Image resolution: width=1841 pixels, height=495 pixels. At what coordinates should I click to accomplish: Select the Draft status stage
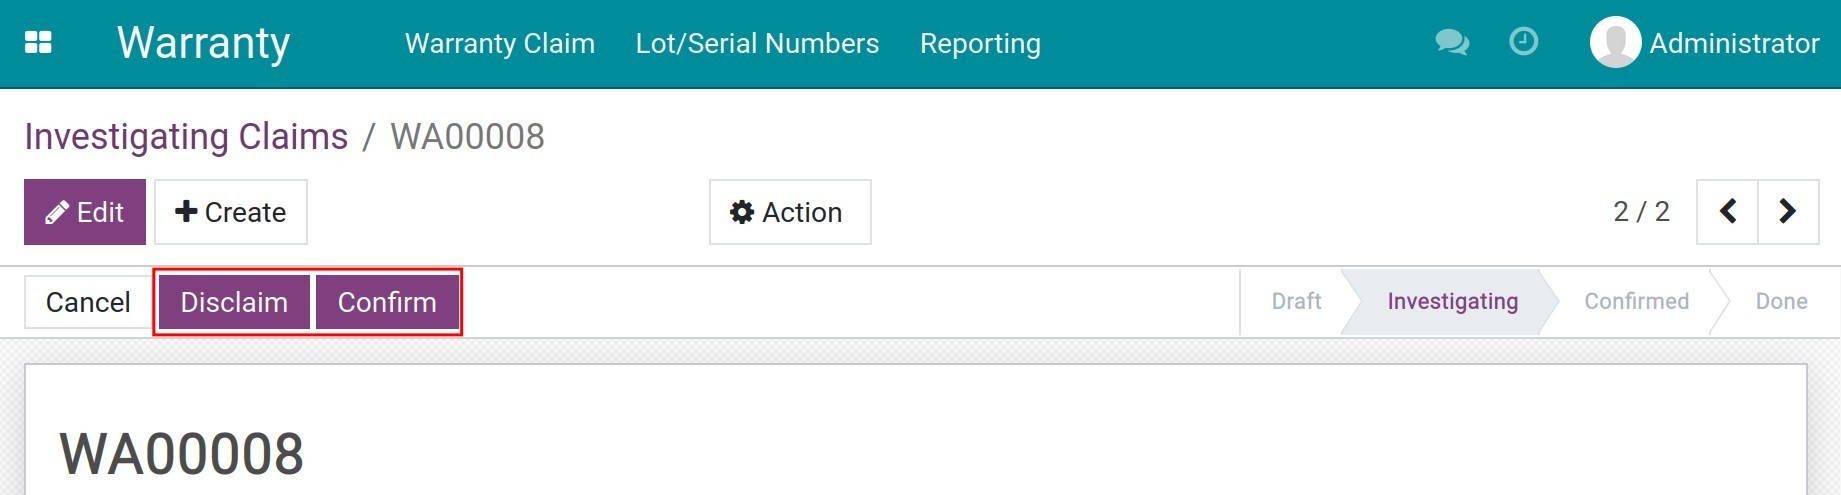[1296, 302]
